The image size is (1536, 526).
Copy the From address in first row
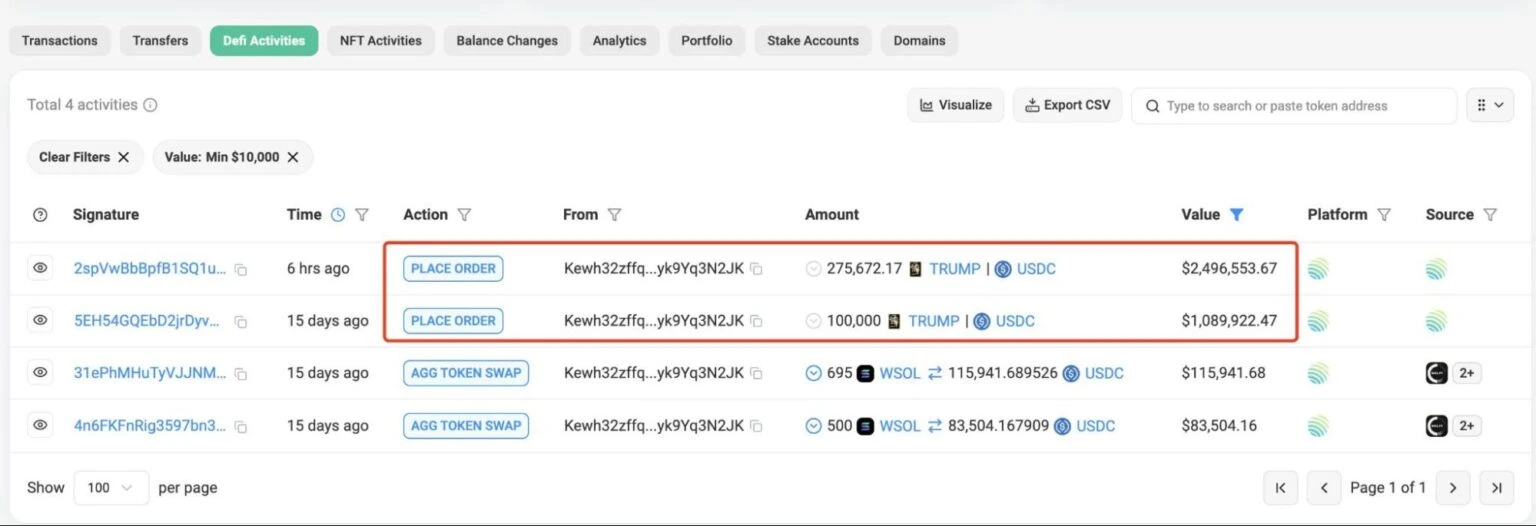757,269
